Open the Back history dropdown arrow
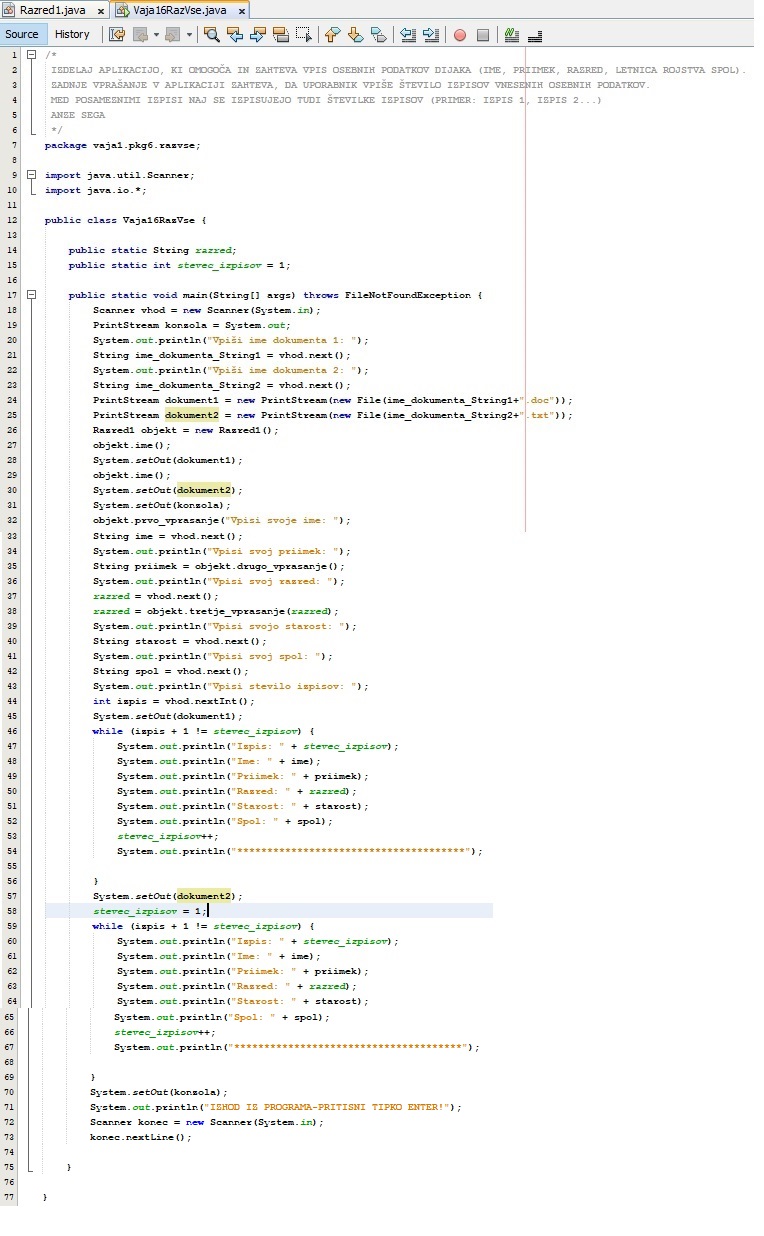Viewport: 764px width, 1236px height. click(x=155, y=35)
